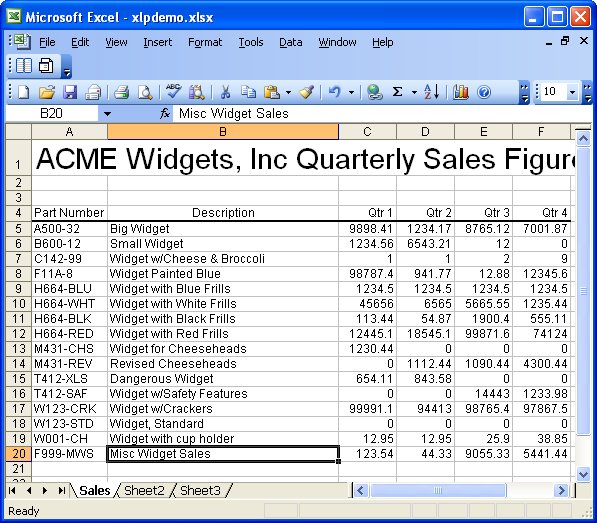
Task: Open Print Preview magnifier icon
Action: pyautogui.click(x=145, y=92)
